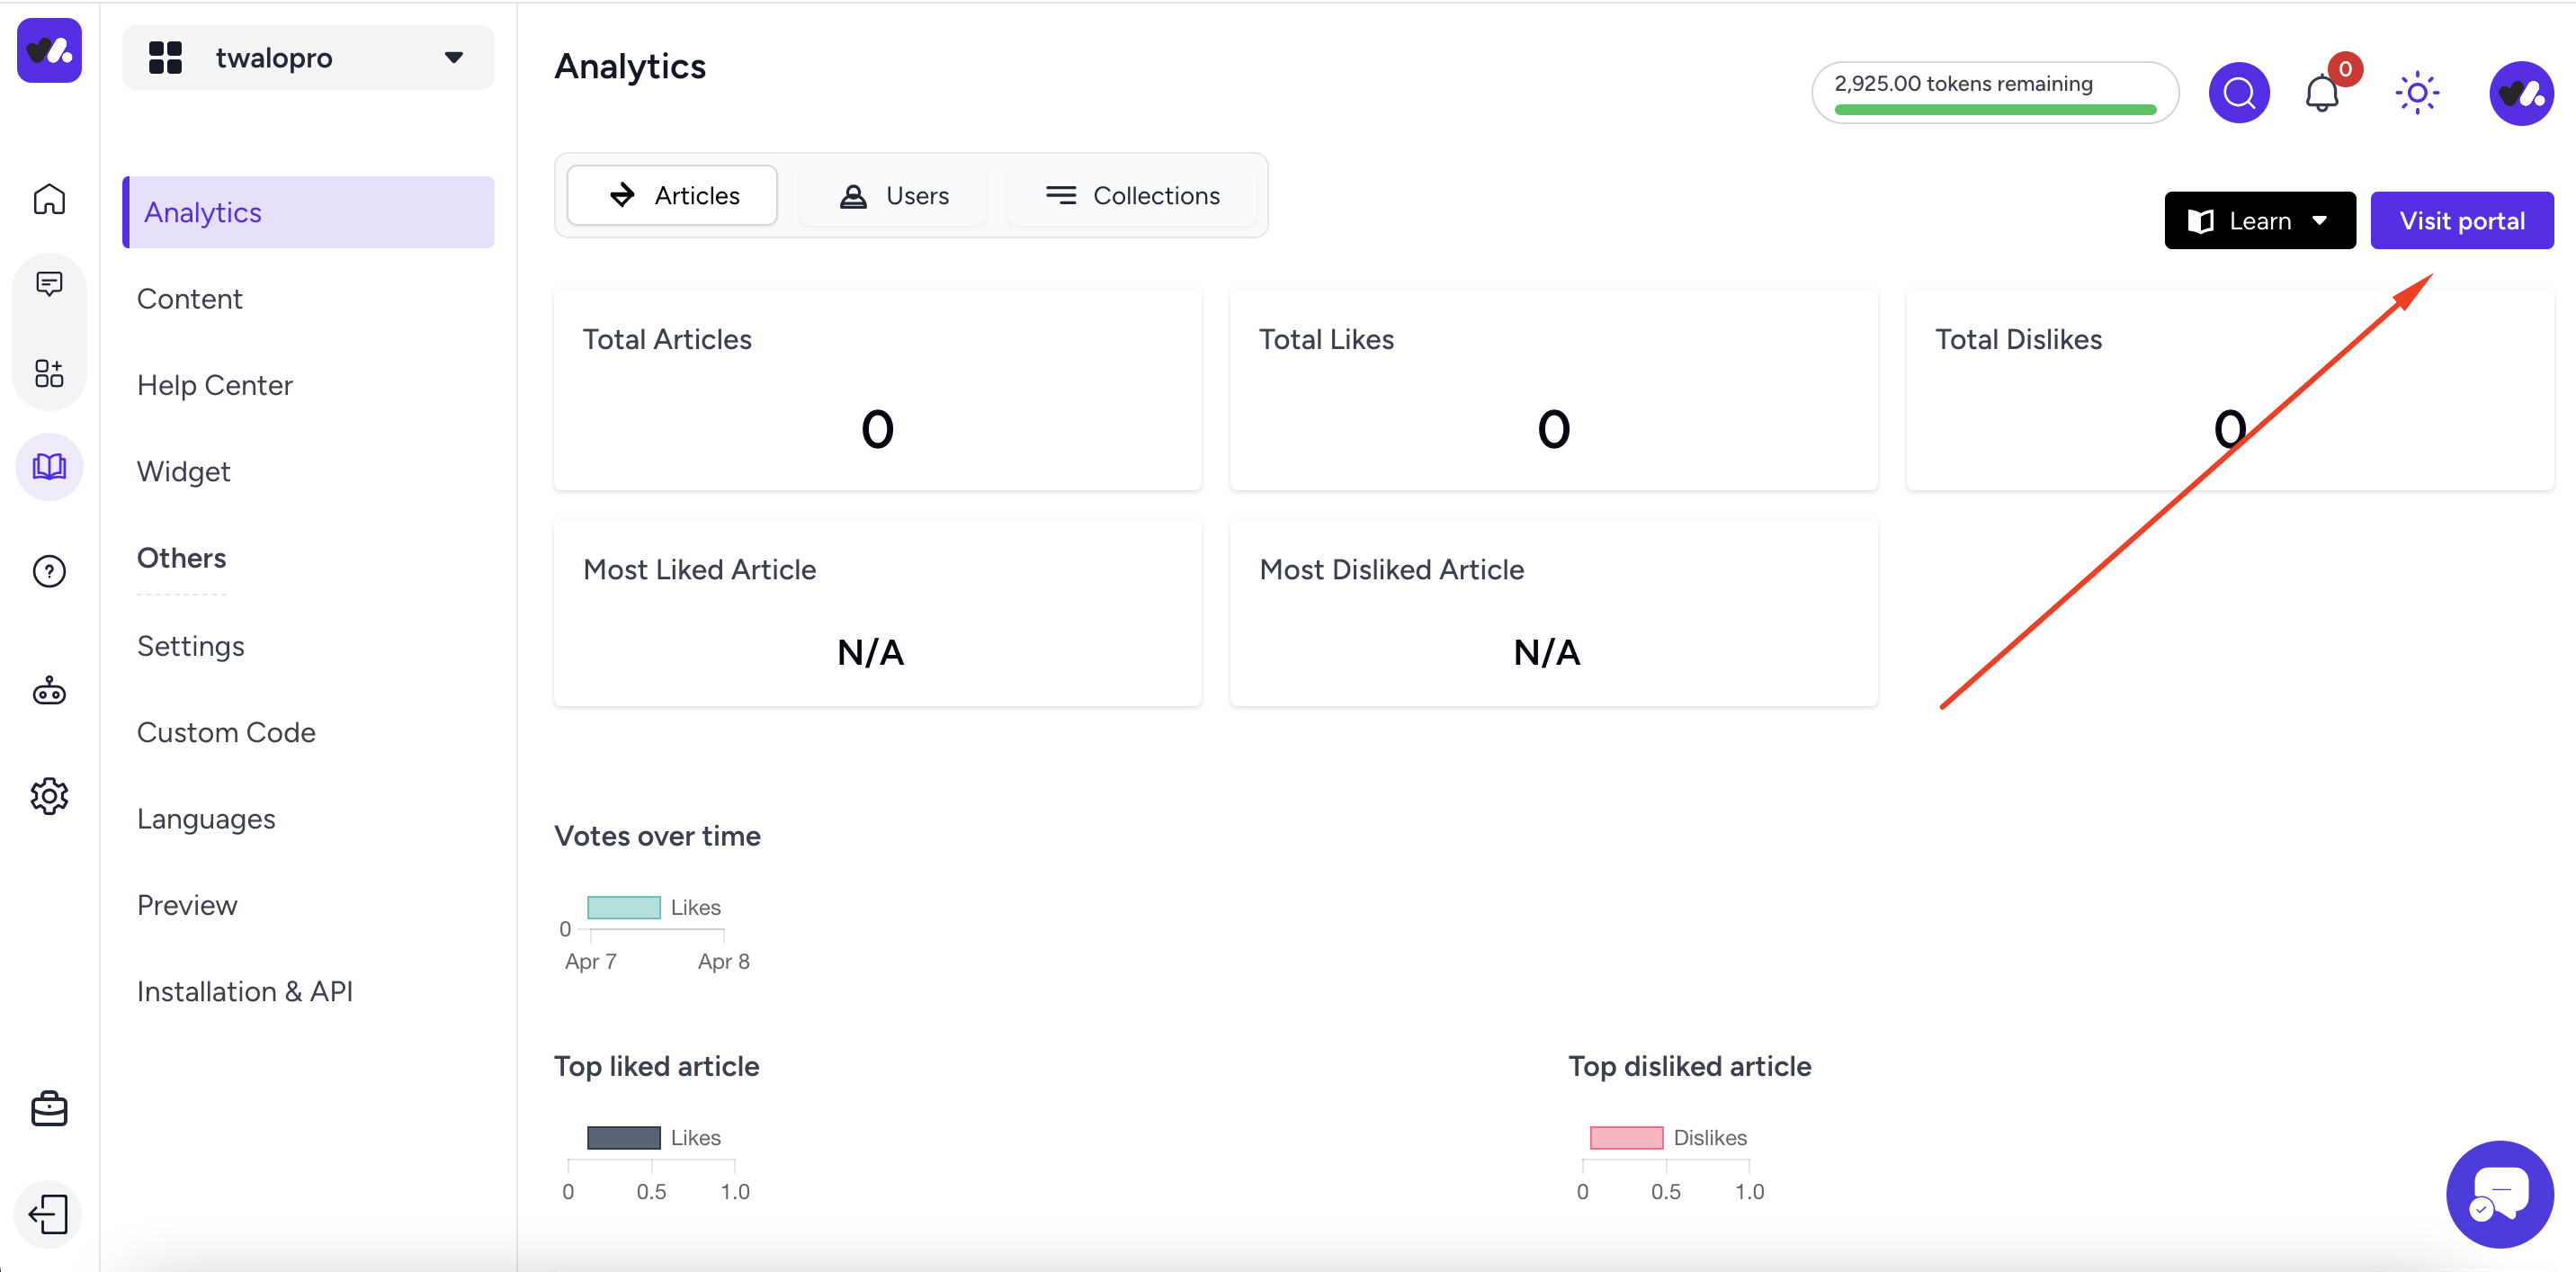Expand the Learn dropdown button

click(x=2259, y=220)
